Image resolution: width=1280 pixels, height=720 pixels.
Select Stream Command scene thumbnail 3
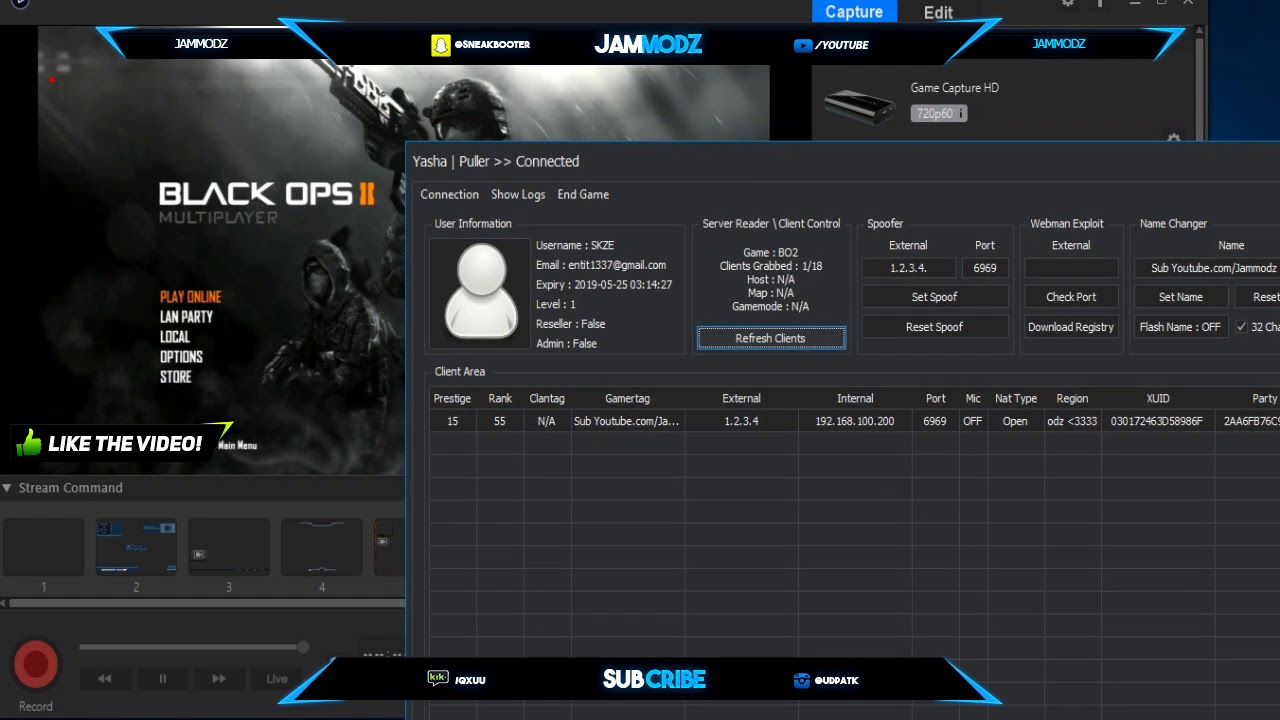229,547
